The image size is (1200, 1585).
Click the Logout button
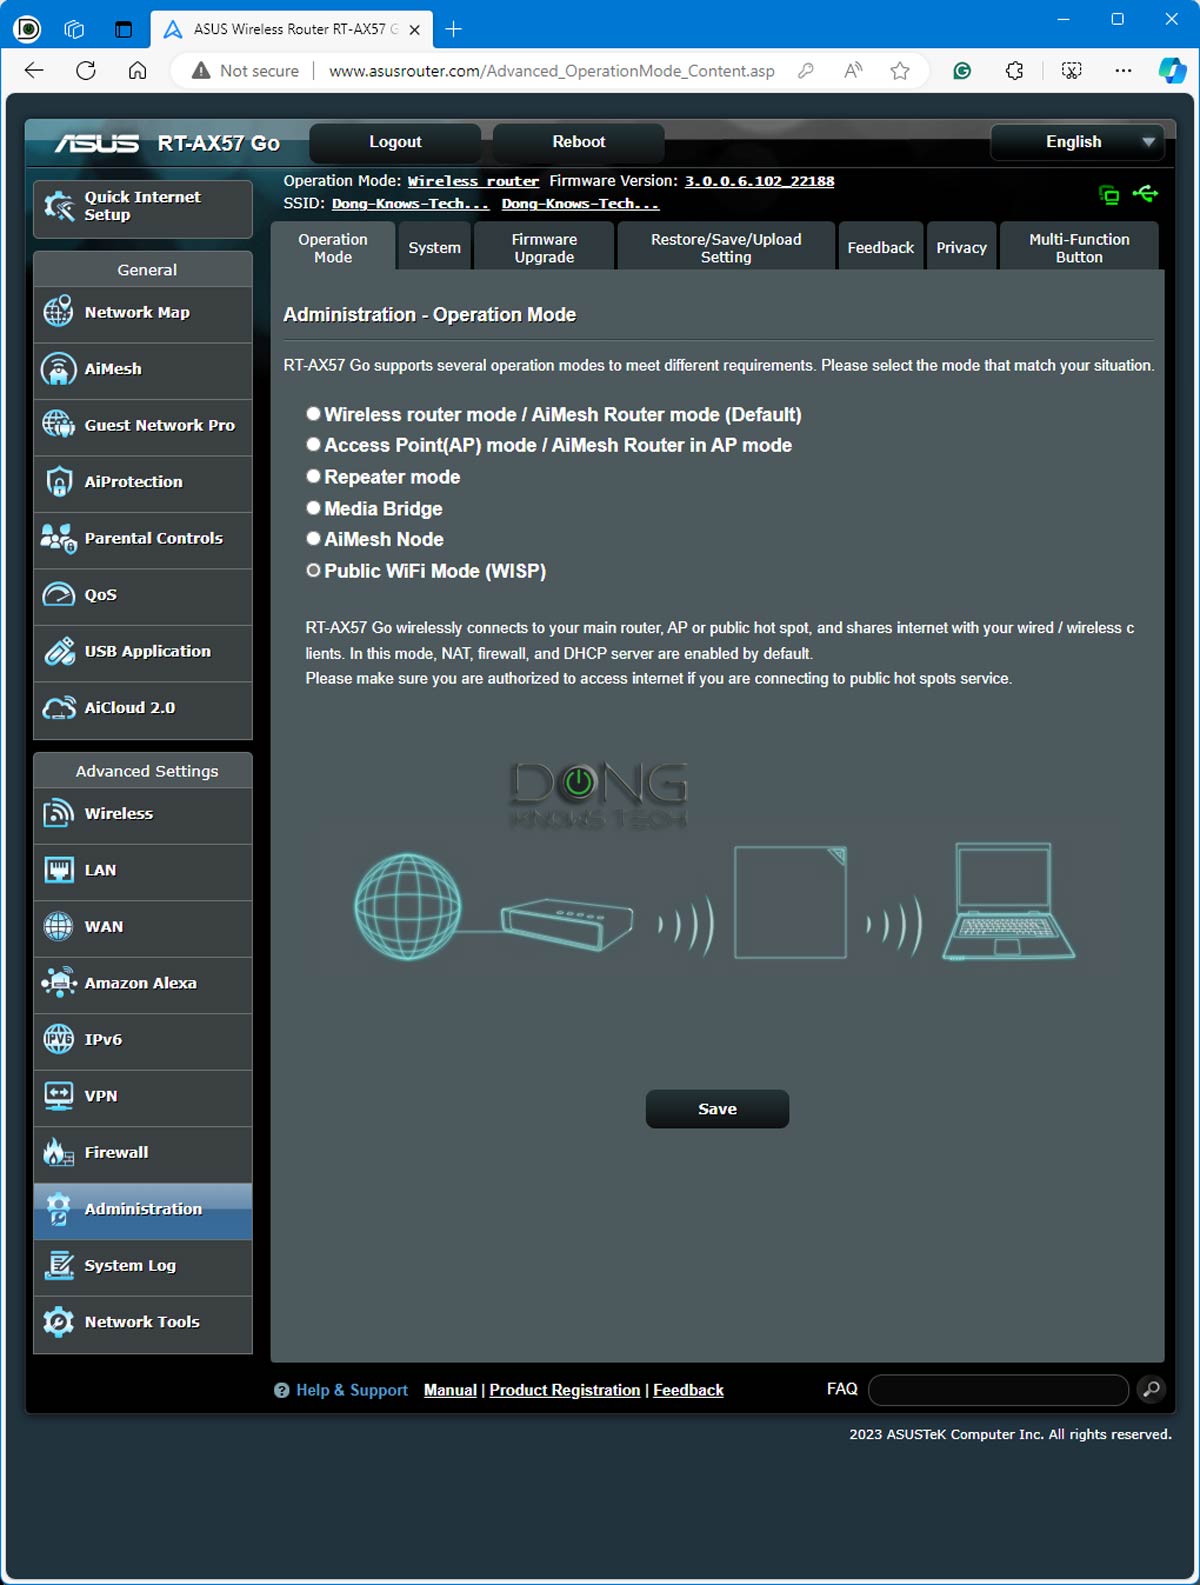tap(395, 142)
